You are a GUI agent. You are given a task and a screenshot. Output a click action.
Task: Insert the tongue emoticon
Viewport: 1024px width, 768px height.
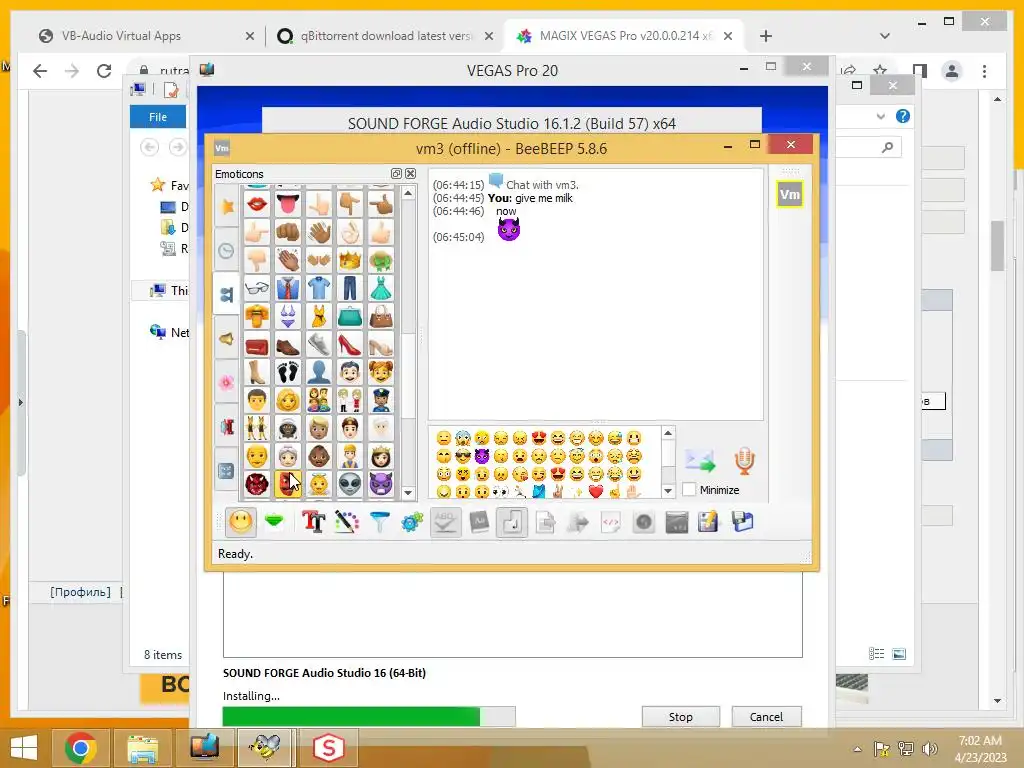pyautogui.click(x=287, y=204)
